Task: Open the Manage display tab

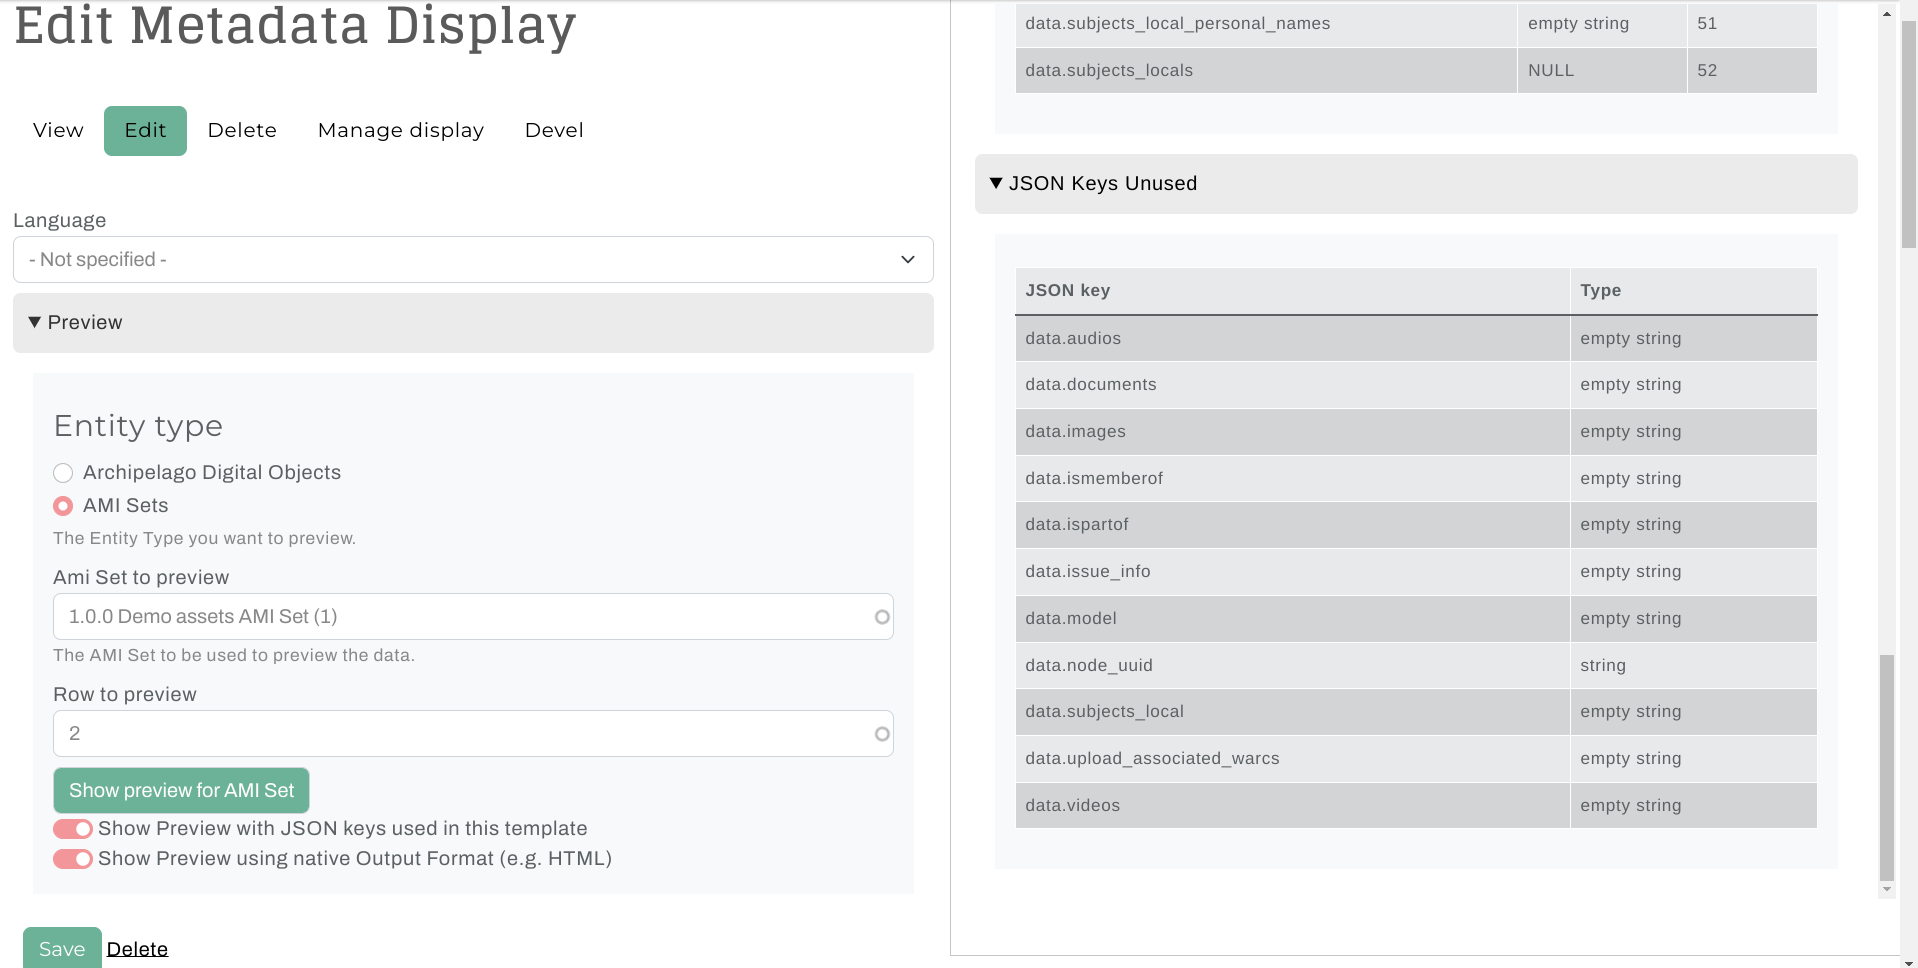Action: (400, 131)
